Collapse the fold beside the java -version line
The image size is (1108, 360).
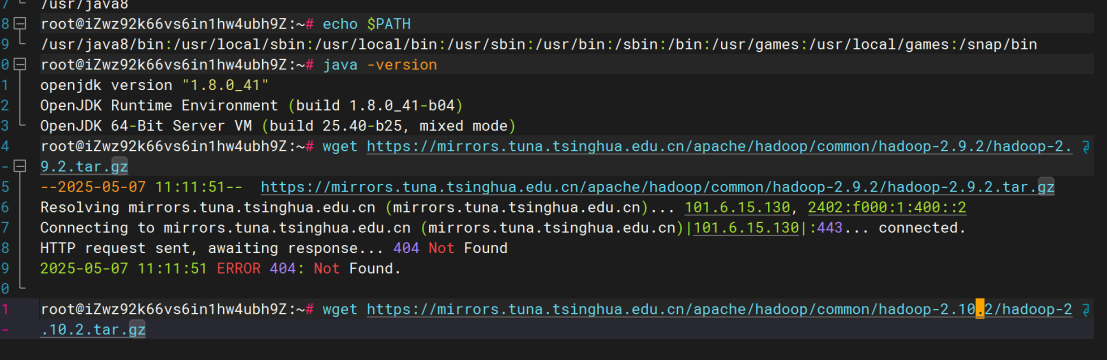pos(20,65)
